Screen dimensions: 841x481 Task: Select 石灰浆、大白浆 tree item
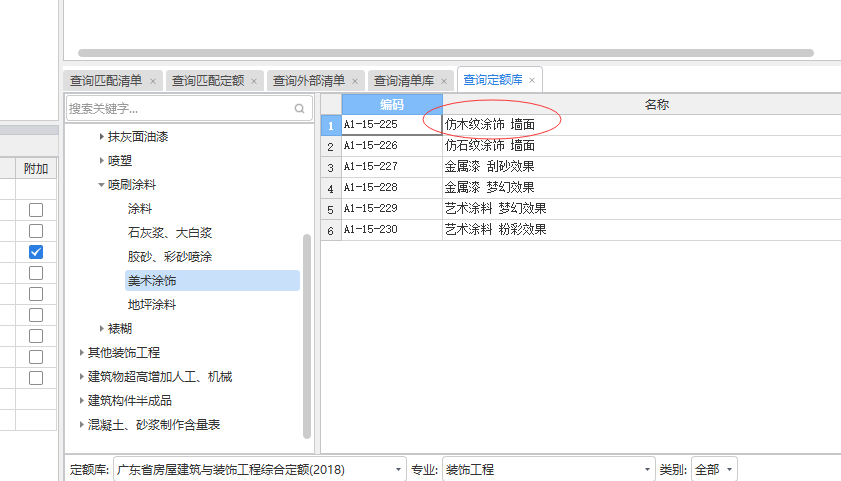click(170, 233)
